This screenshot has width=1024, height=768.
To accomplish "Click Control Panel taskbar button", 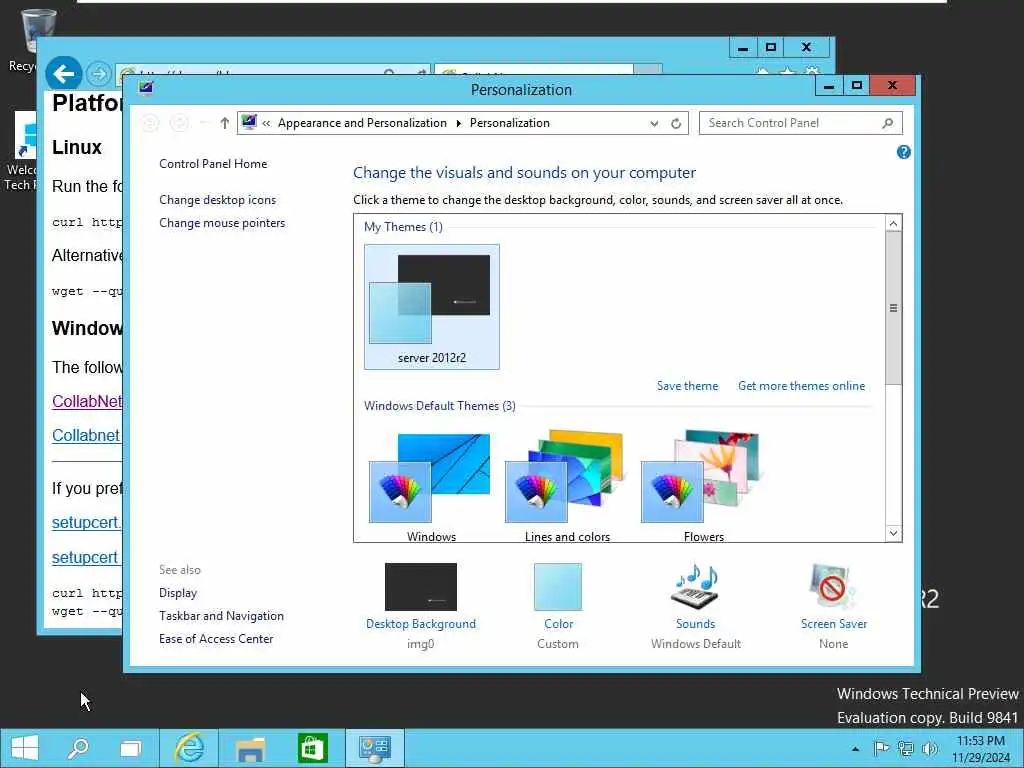I will tap(374, 748).
